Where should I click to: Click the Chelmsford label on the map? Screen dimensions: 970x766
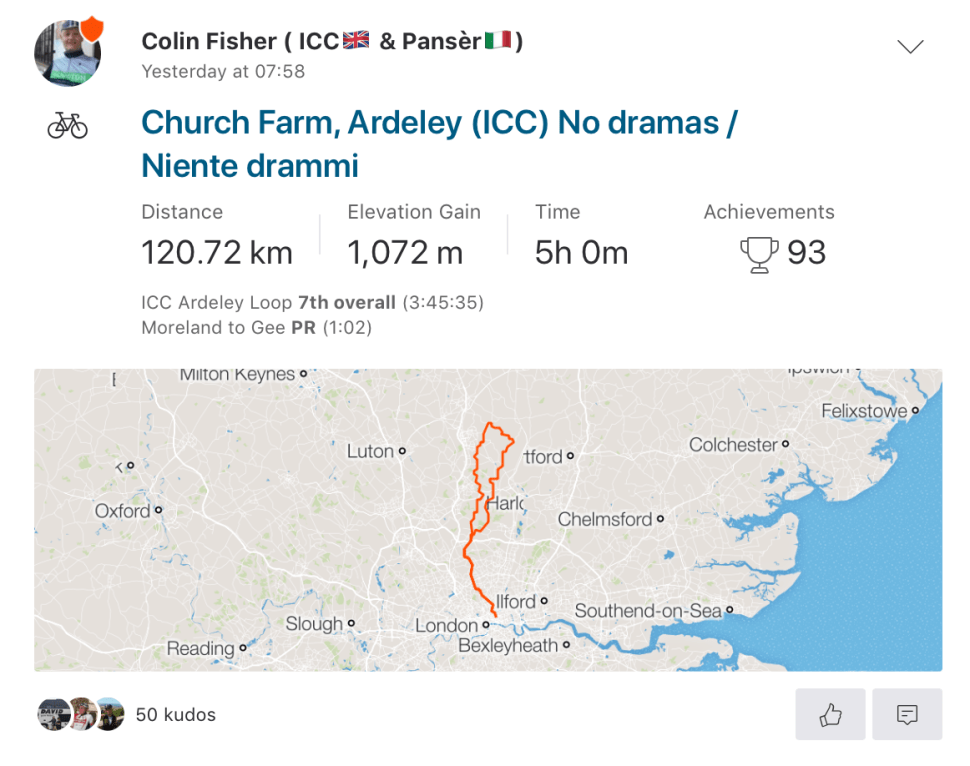click(604, 519)
